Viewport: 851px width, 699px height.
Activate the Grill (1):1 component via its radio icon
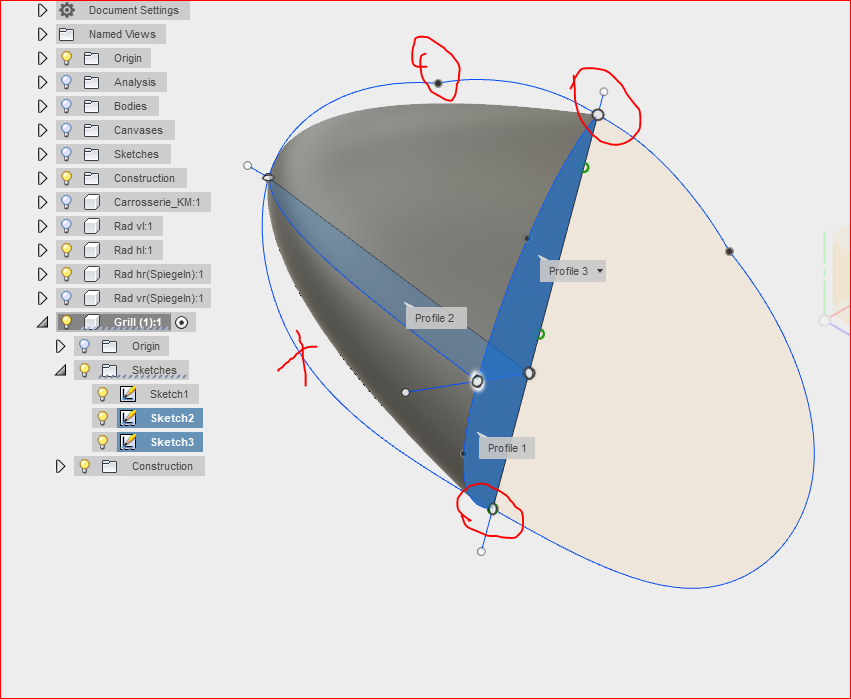click(x=181, y=321)
